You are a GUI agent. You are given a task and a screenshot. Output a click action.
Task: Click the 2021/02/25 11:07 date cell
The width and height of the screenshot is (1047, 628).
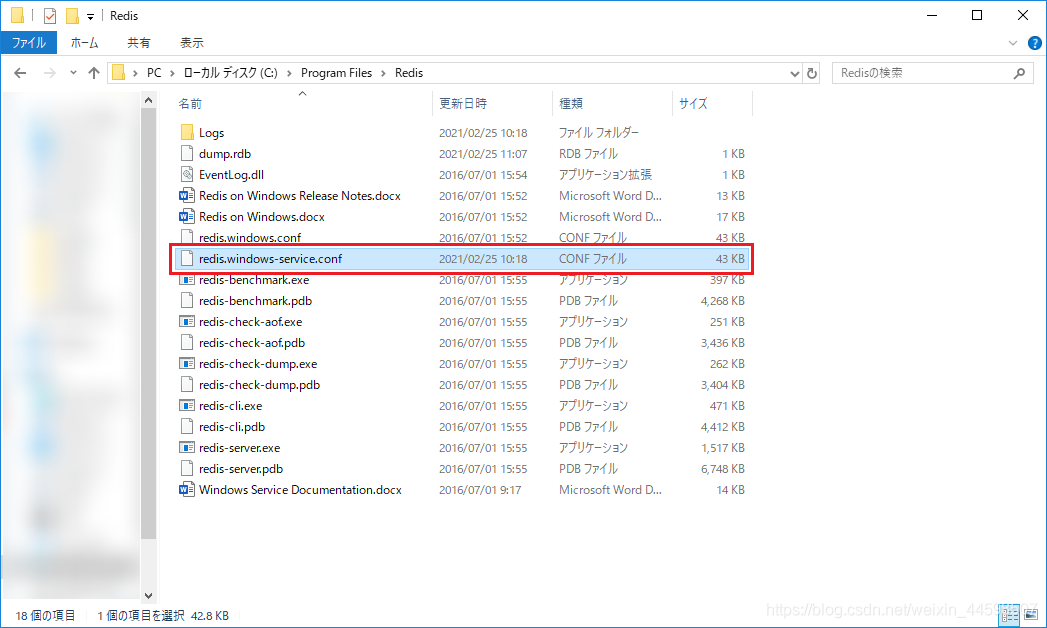(x=483, y=153)
